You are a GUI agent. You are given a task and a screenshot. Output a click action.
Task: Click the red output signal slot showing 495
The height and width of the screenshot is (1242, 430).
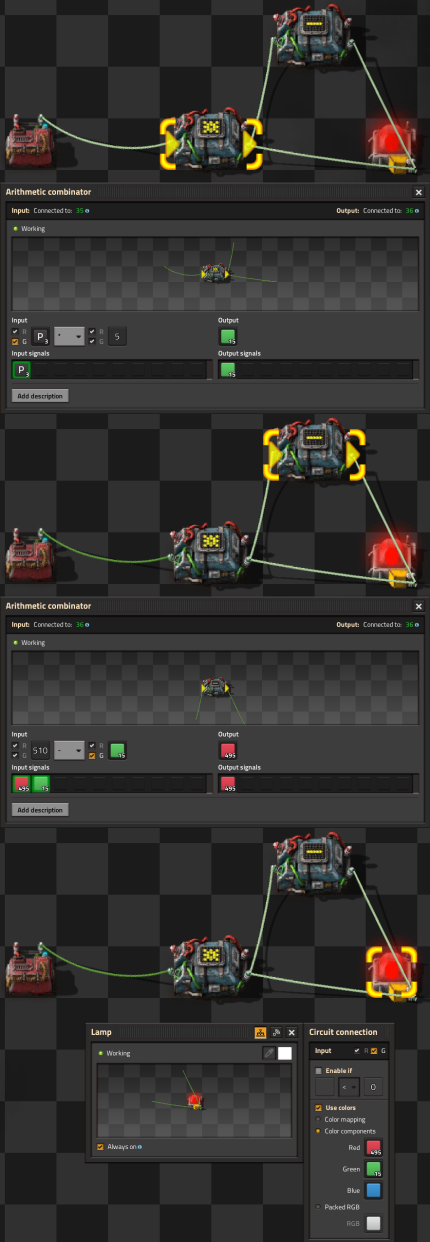[x=227, y=750]
